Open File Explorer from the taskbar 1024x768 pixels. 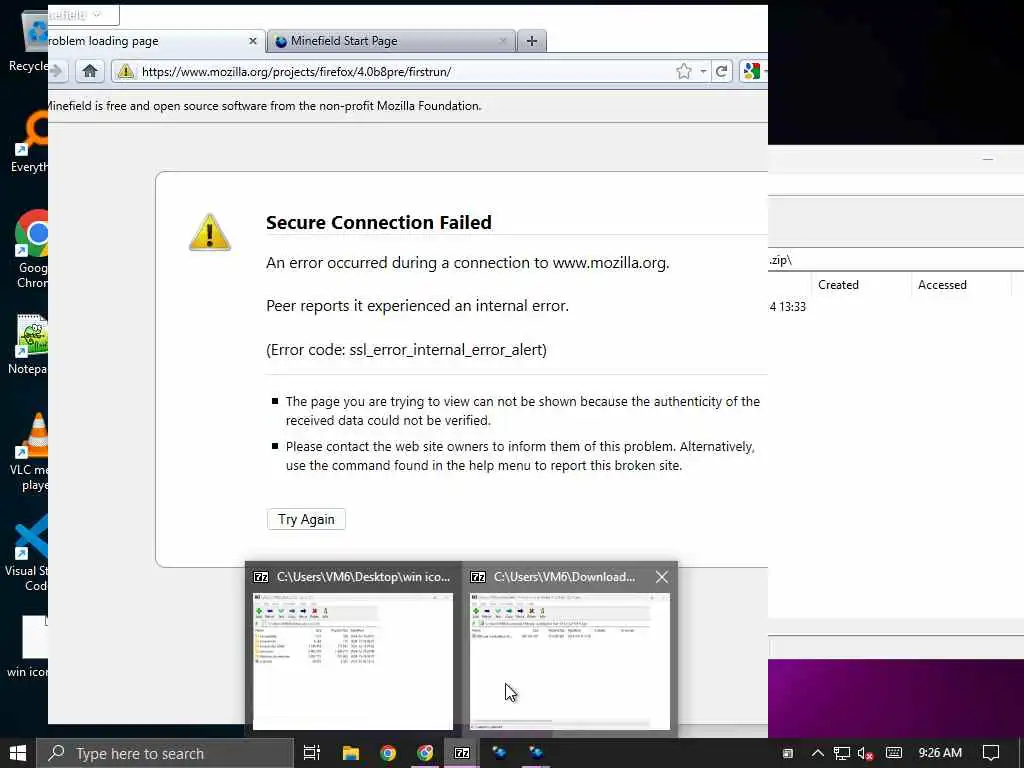point(351,753)
